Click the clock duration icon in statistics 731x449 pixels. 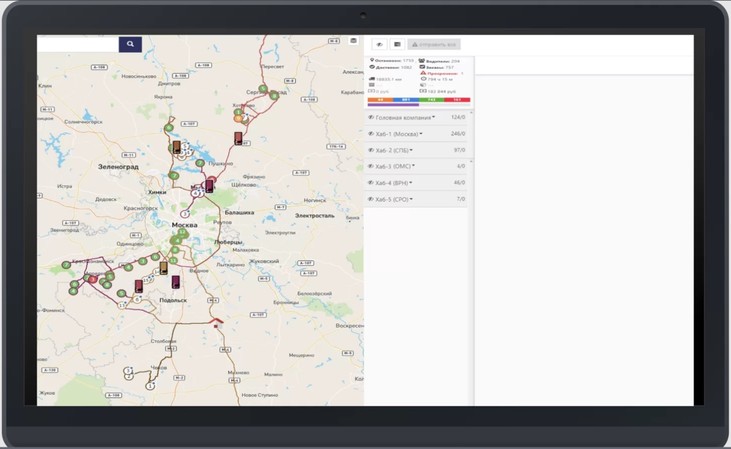click(x=423, y=79)
